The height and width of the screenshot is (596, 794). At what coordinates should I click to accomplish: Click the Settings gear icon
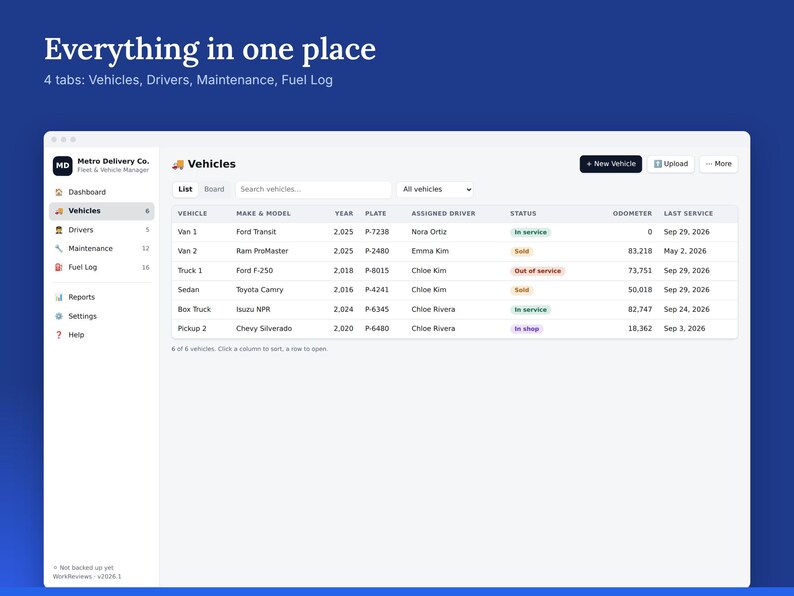tap(59, 316)
